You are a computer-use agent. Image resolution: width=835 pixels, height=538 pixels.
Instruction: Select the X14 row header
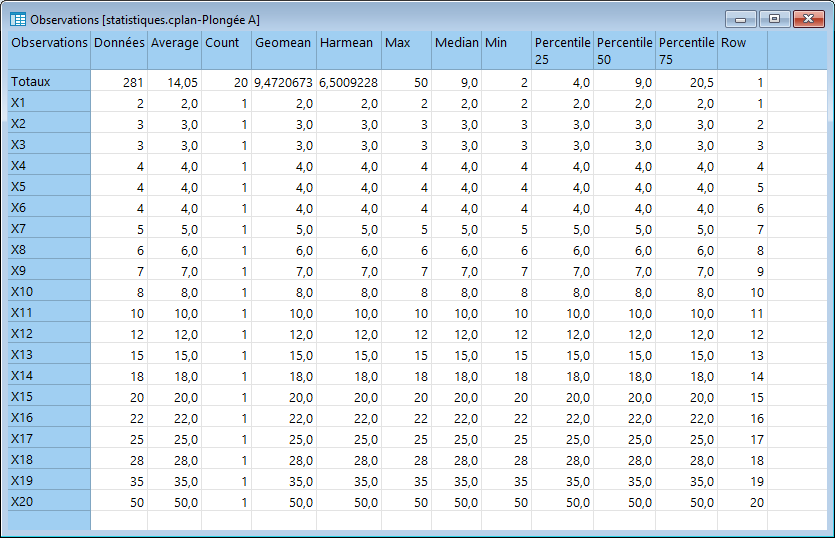pos(49,375)
